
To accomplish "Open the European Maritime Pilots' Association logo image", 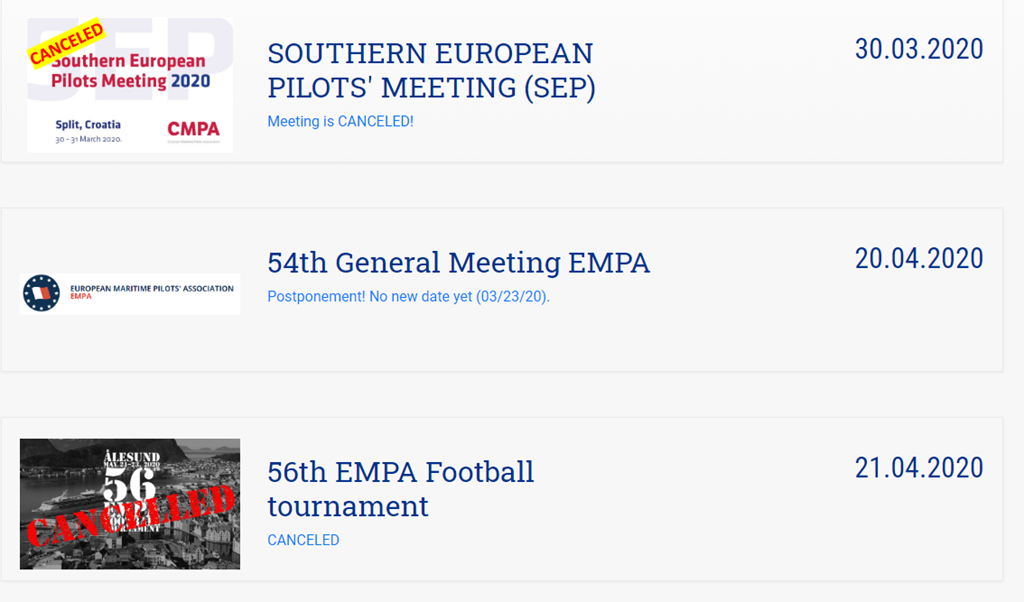I will click(x=130, y=294).
